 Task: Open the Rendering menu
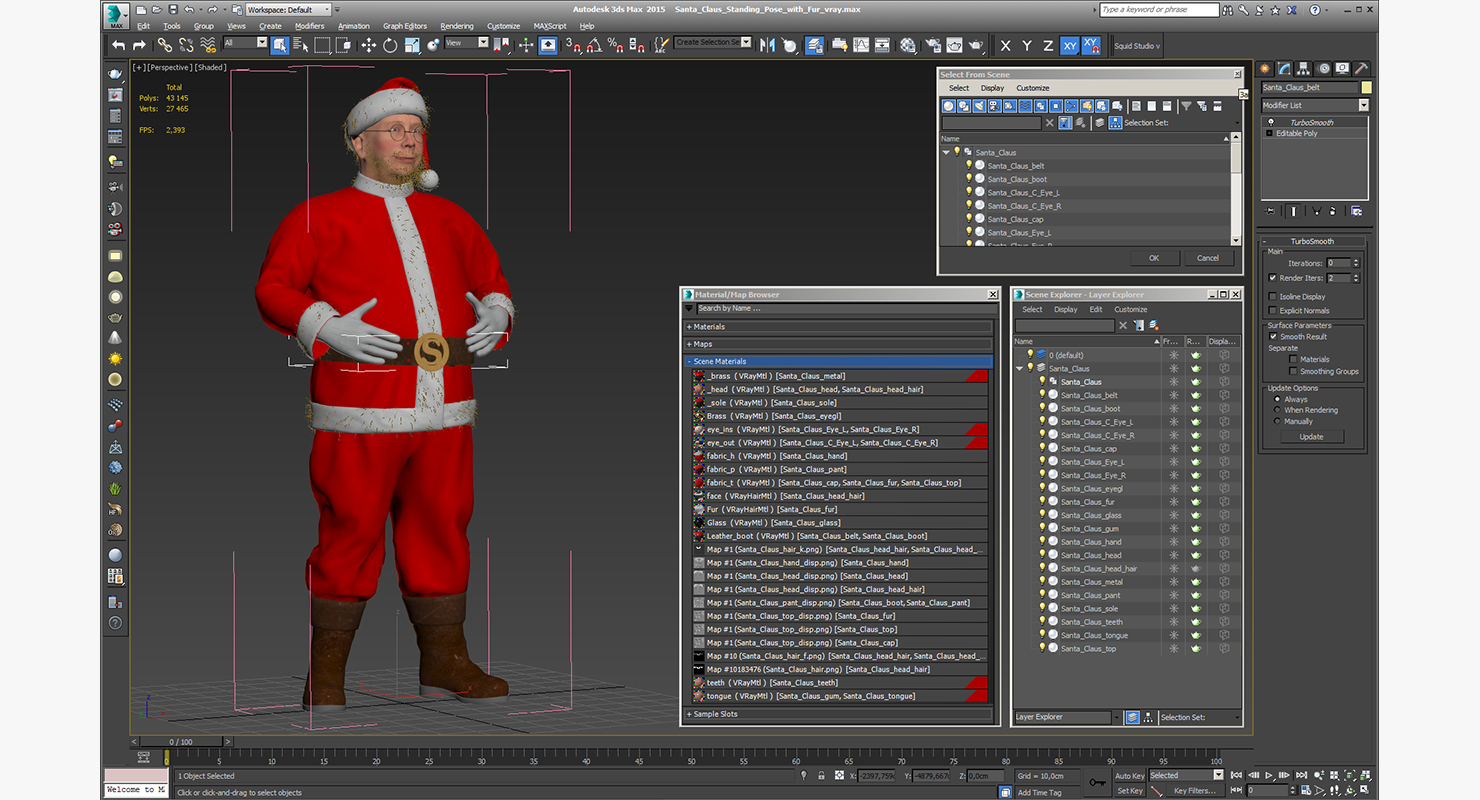coord(457,26)
